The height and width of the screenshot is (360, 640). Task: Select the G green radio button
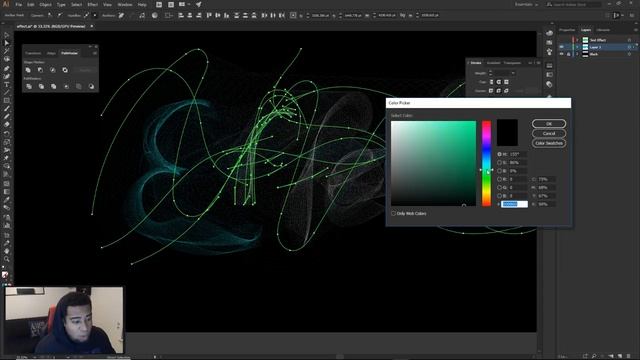499,187
